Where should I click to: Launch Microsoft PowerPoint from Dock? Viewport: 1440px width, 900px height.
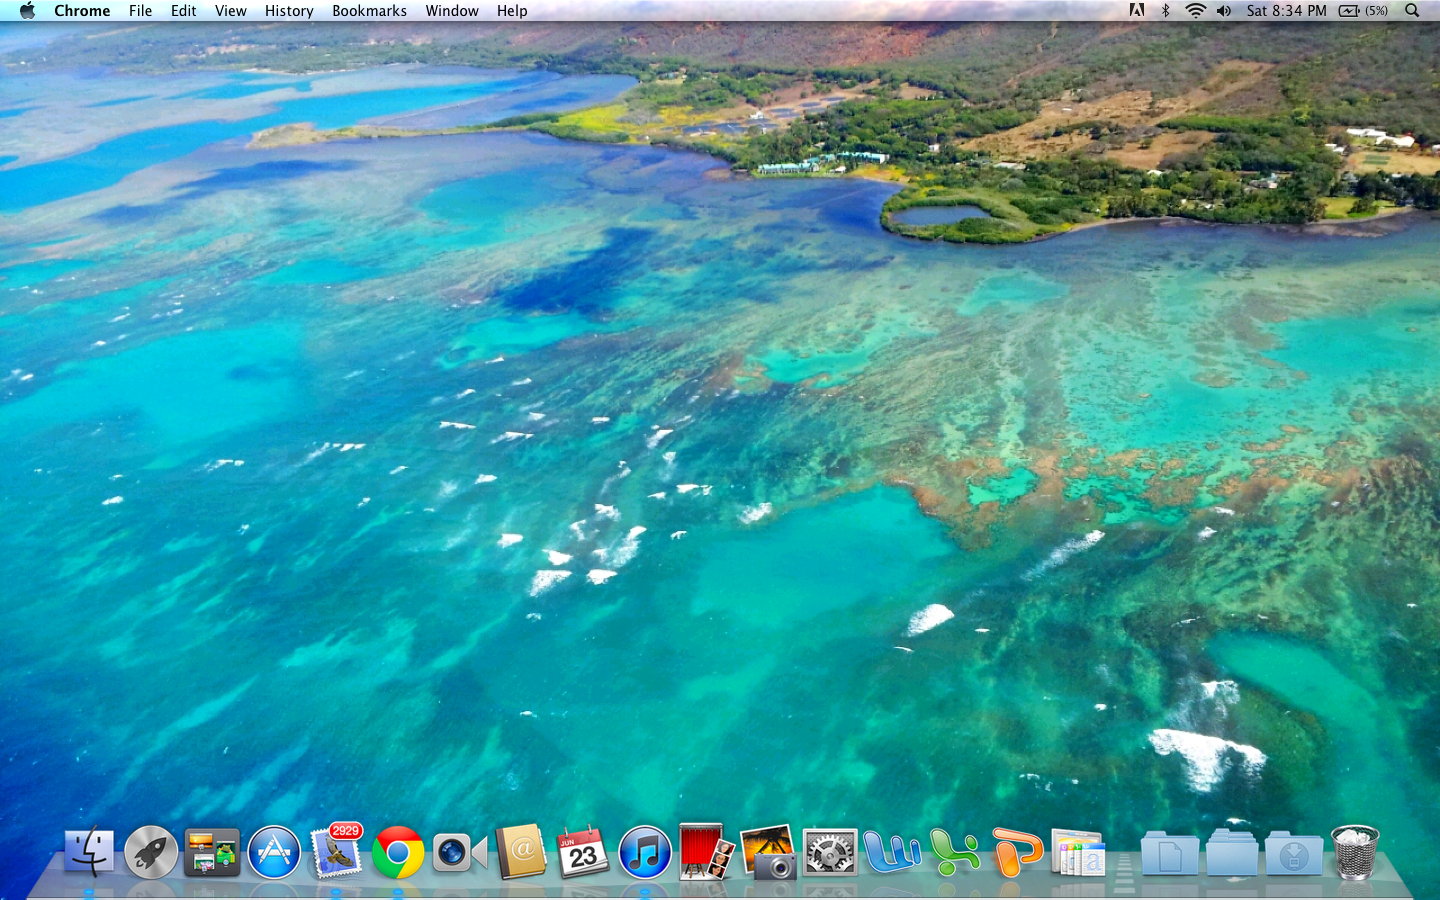1017,852
